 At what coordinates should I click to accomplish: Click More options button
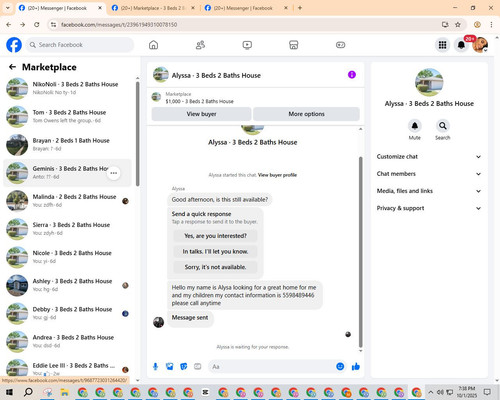pos(306,114)
